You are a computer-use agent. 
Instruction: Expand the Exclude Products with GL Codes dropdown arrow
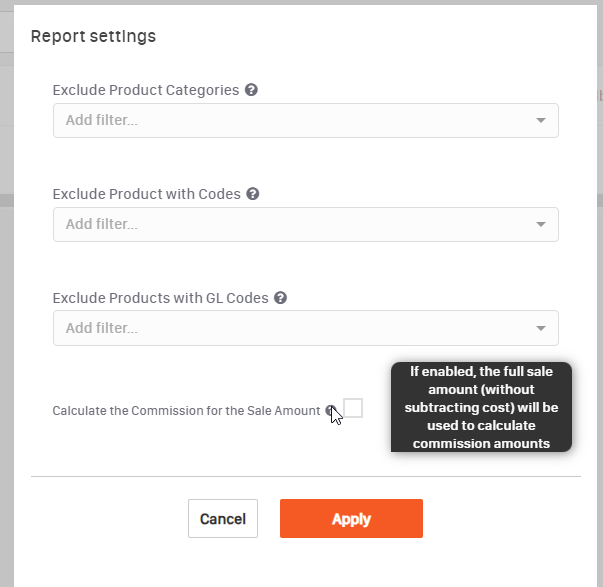pos(541,328)
